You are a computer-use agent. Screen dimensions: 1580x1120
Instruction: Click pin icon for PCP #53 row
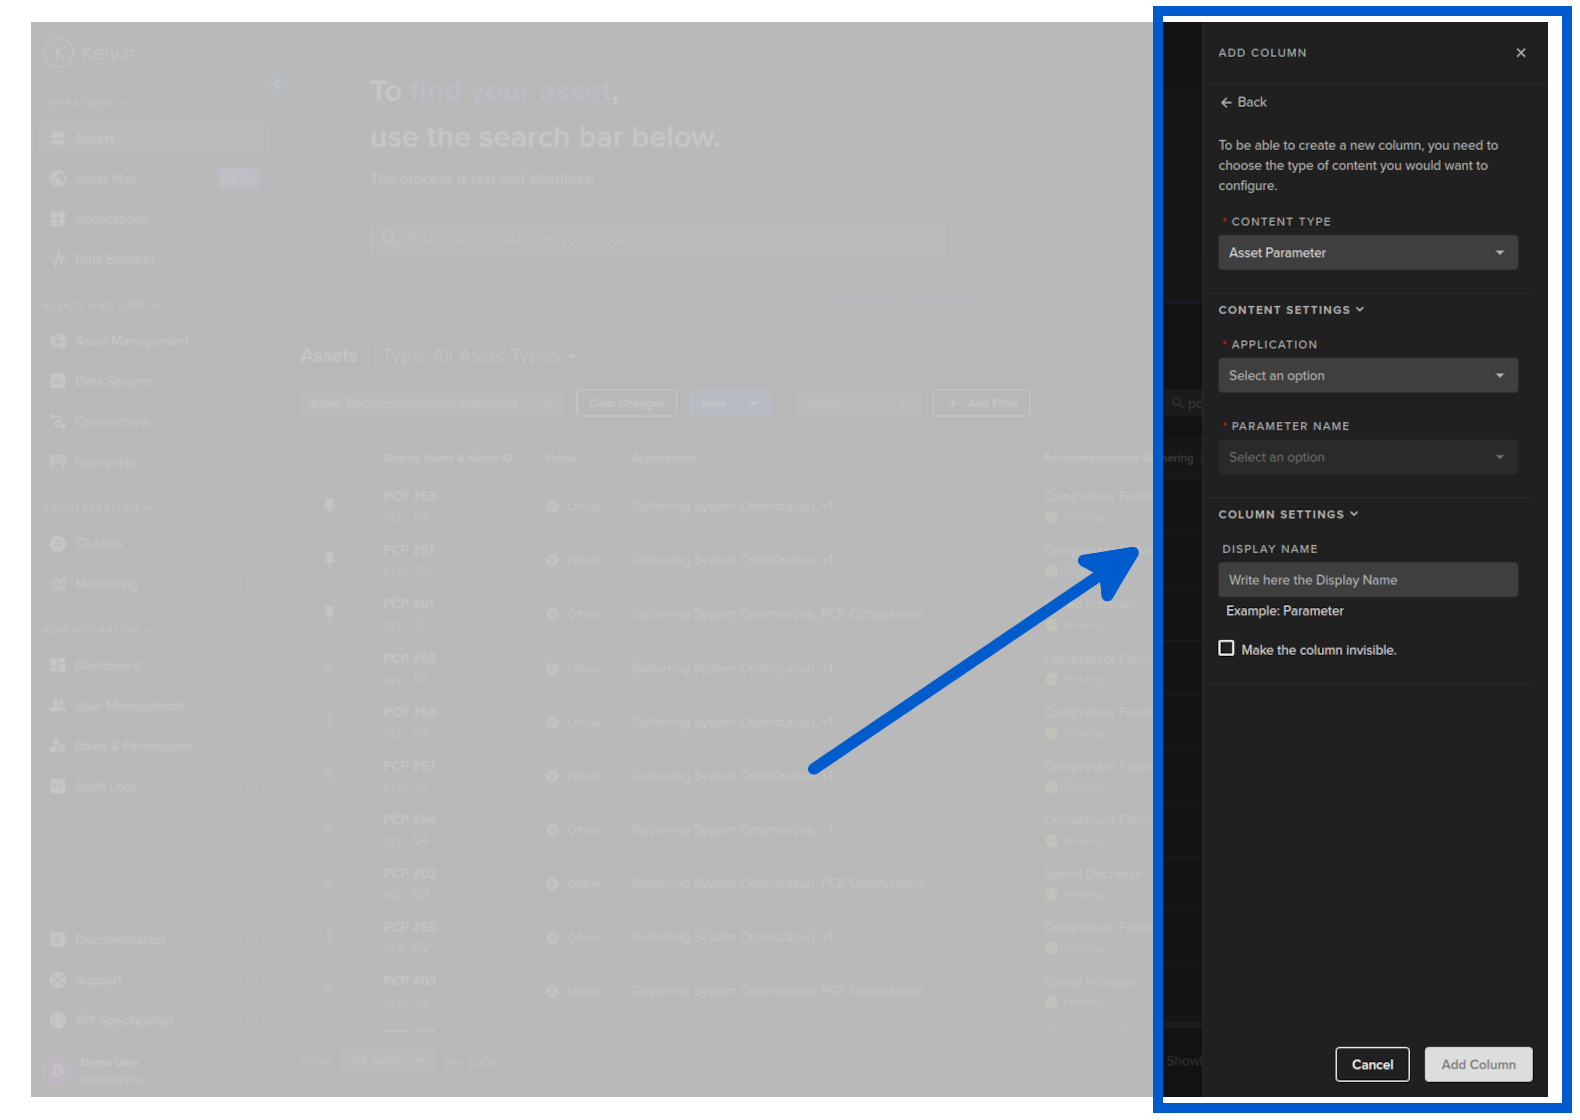pos(330,506)
